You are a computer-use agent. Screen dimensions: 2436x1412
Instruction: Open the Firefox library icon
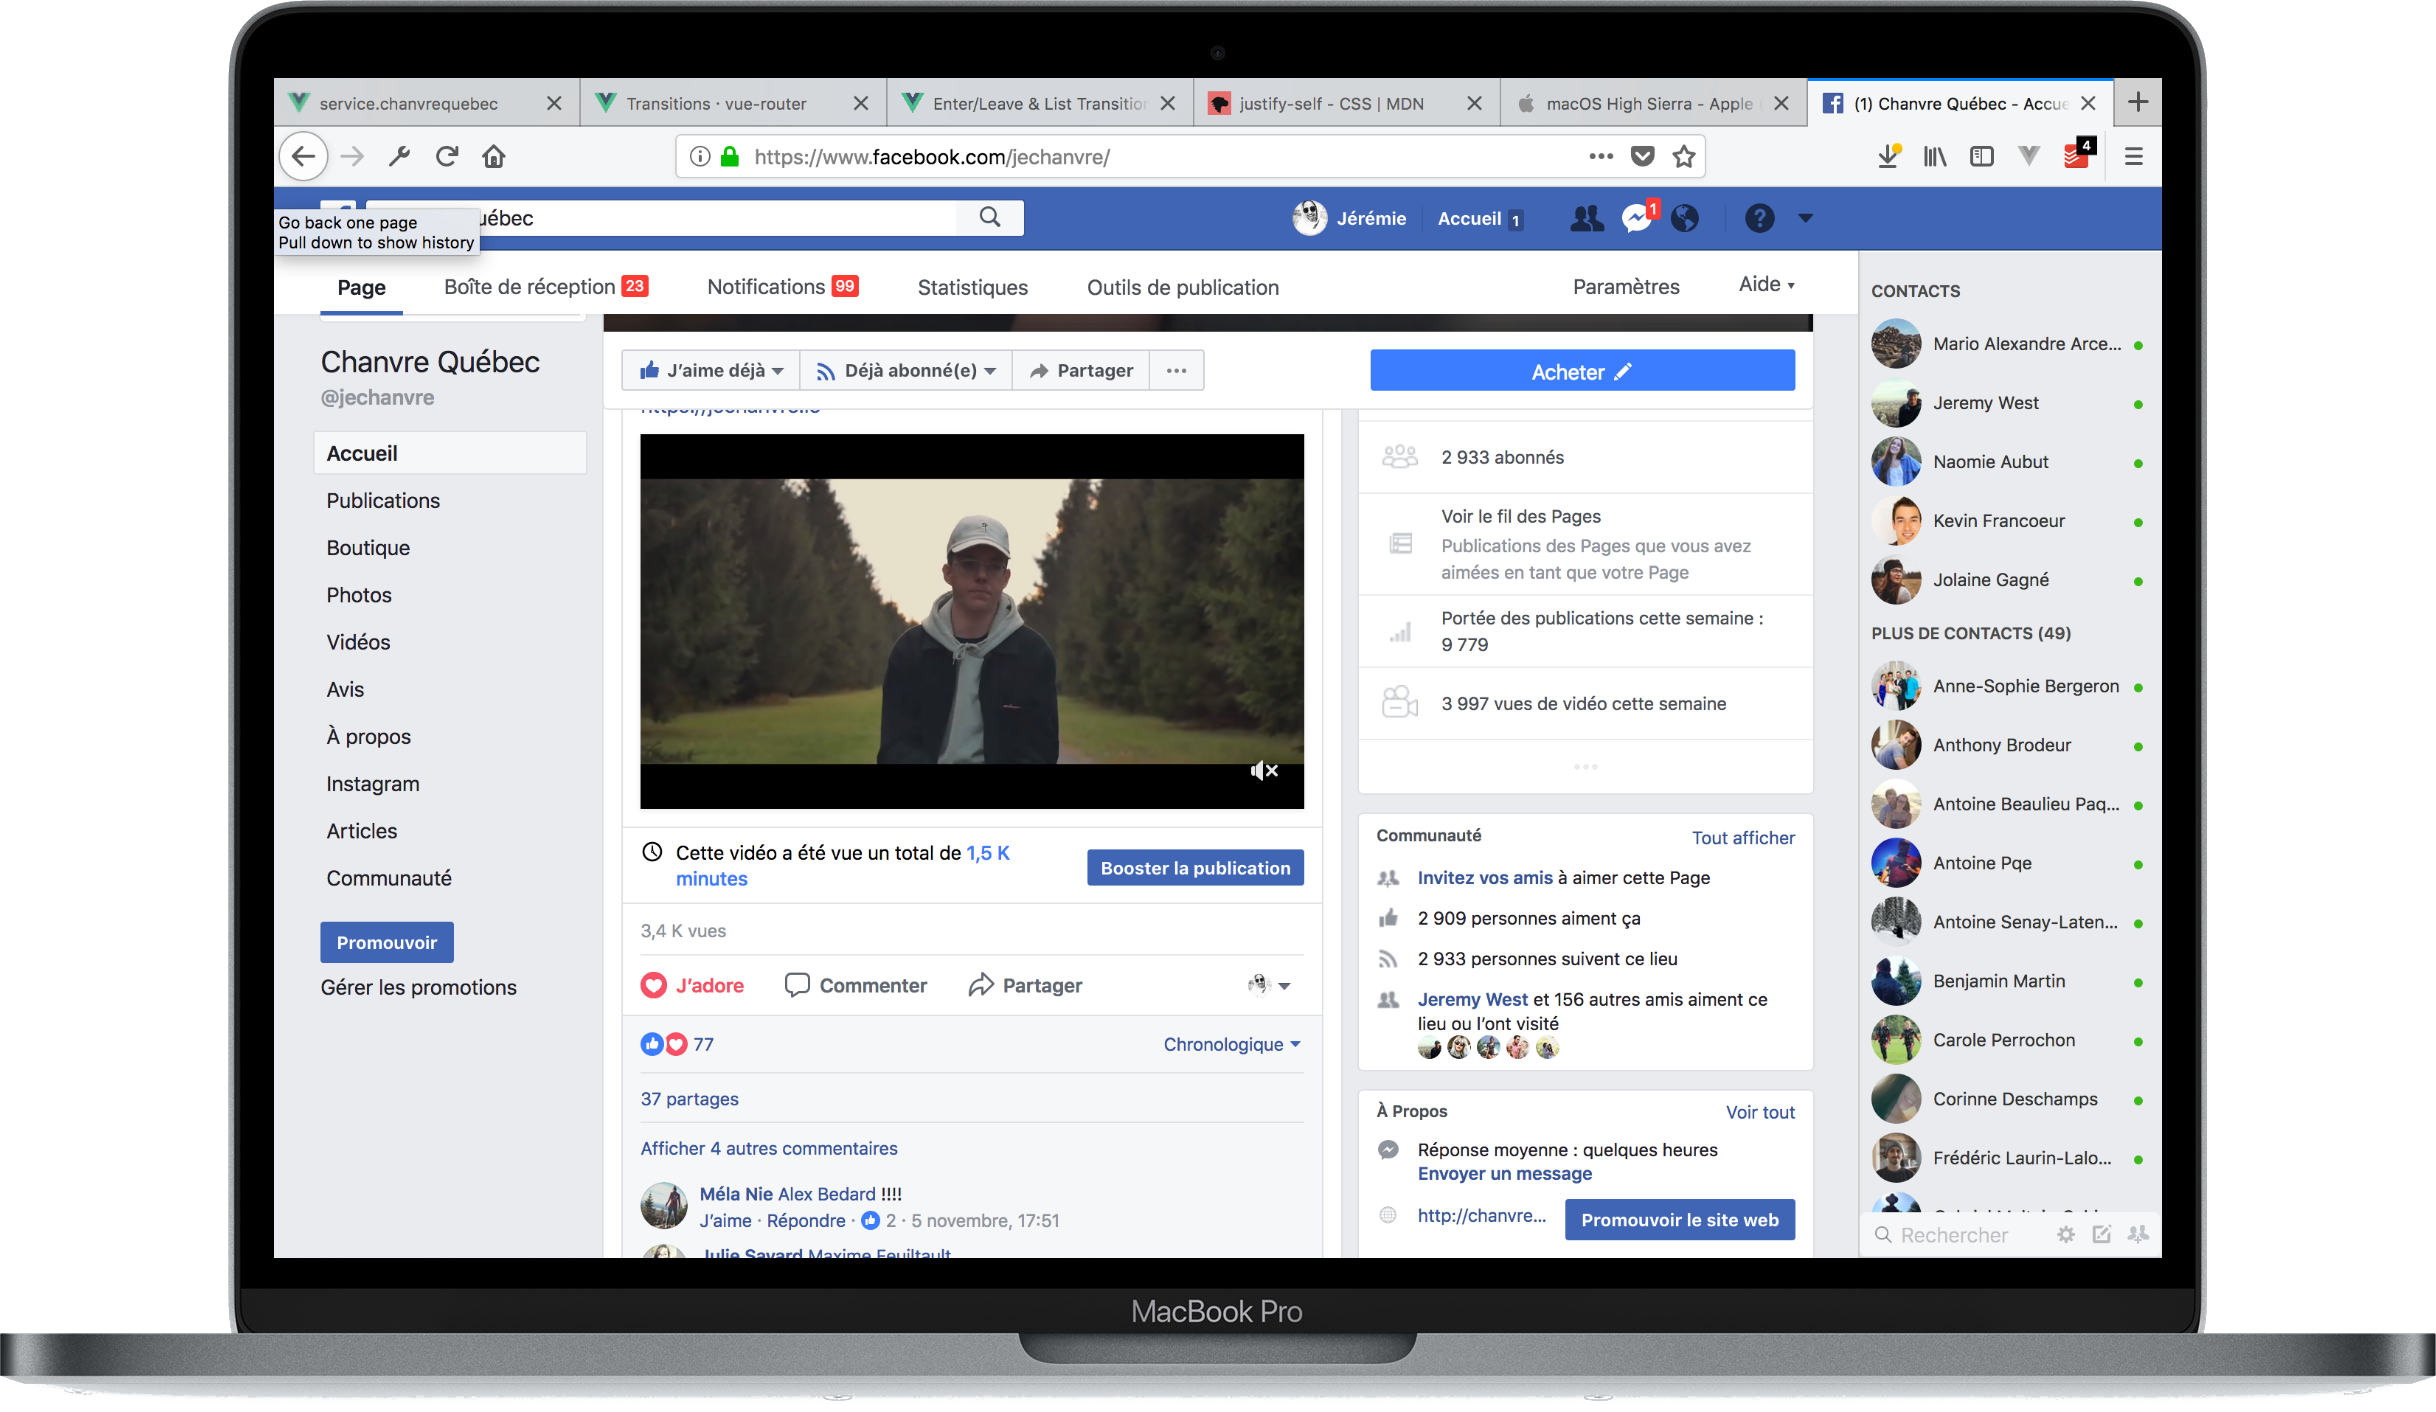click(x=1935, y=157)
